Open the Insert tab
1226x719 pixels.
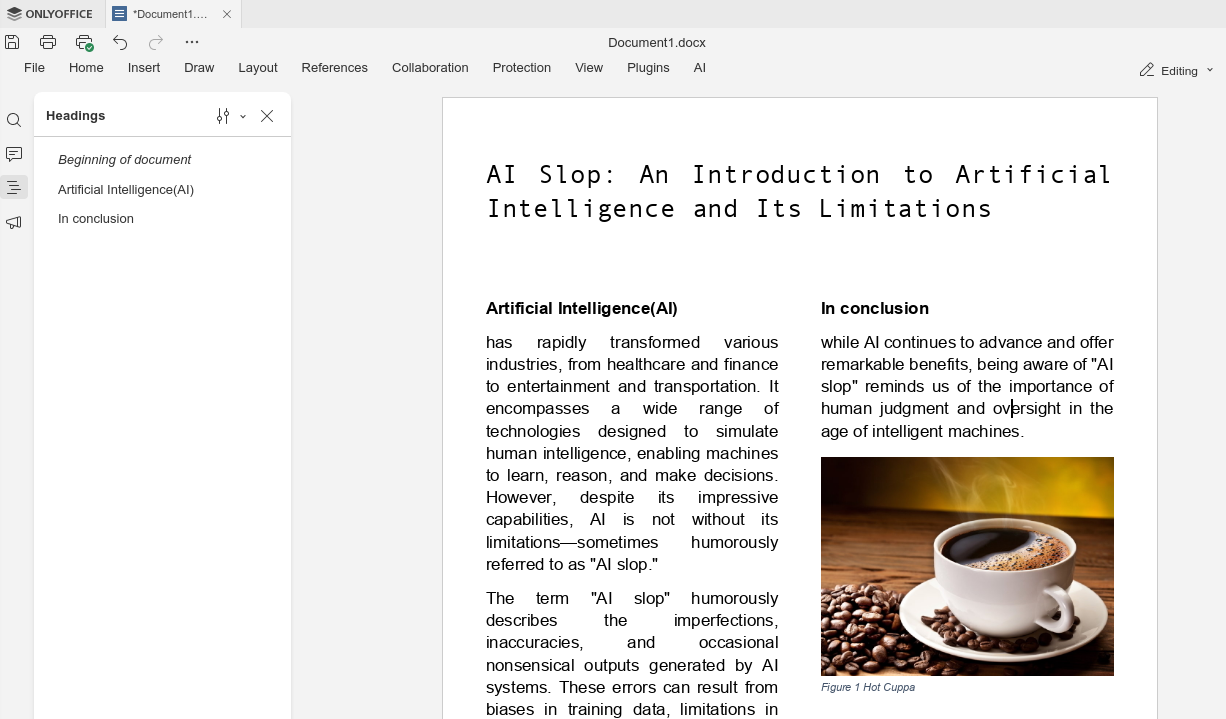point(144,68)
